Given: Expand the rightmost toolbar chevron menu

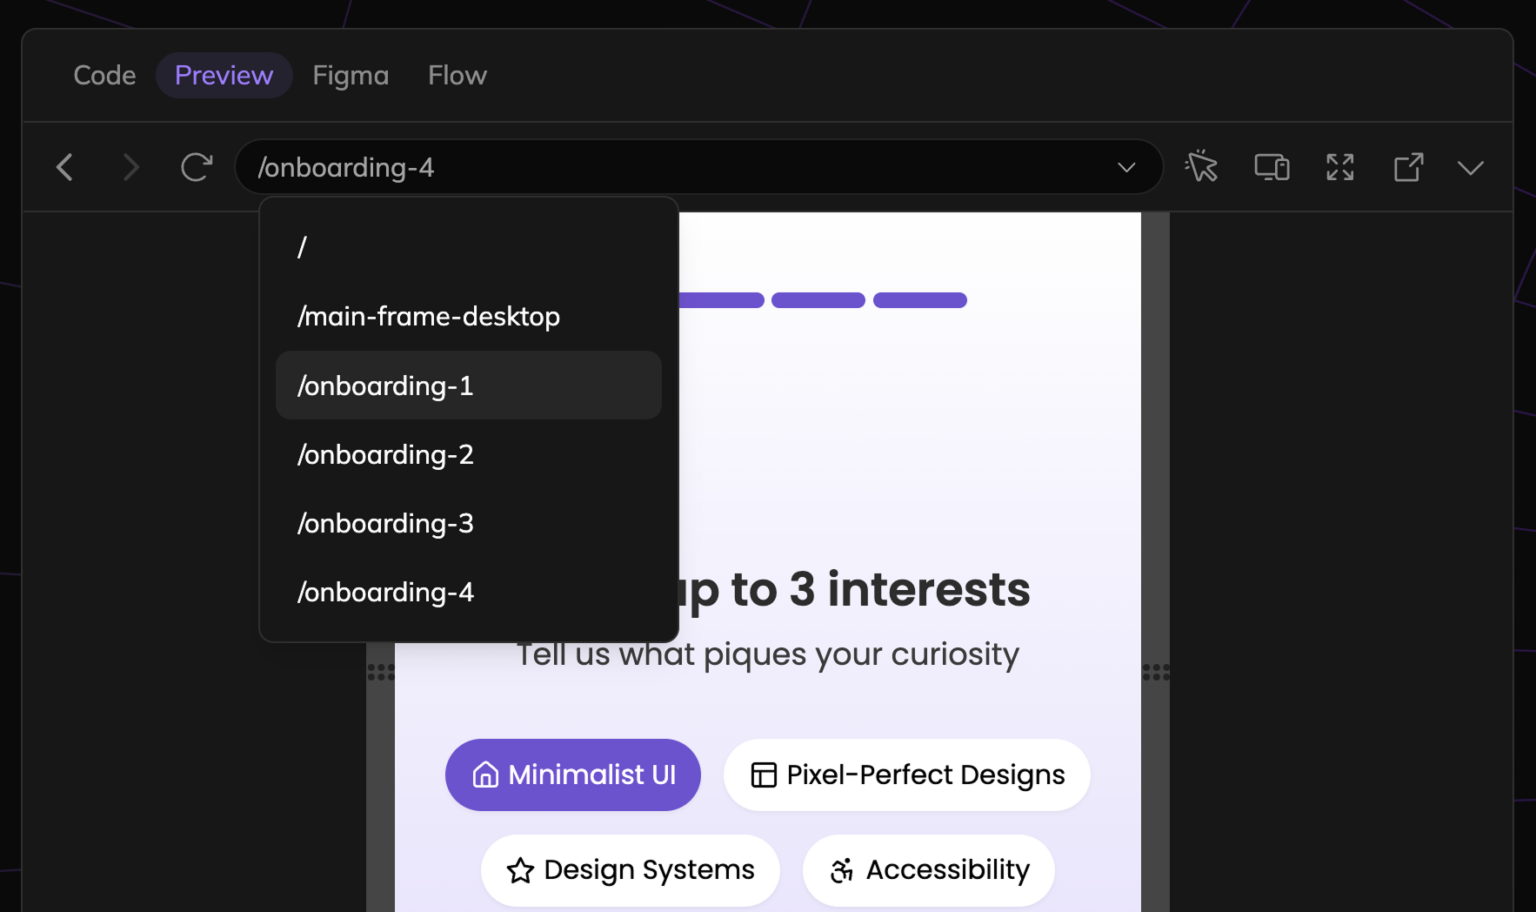Looking at the screenshot, I should click(1470, 167).
